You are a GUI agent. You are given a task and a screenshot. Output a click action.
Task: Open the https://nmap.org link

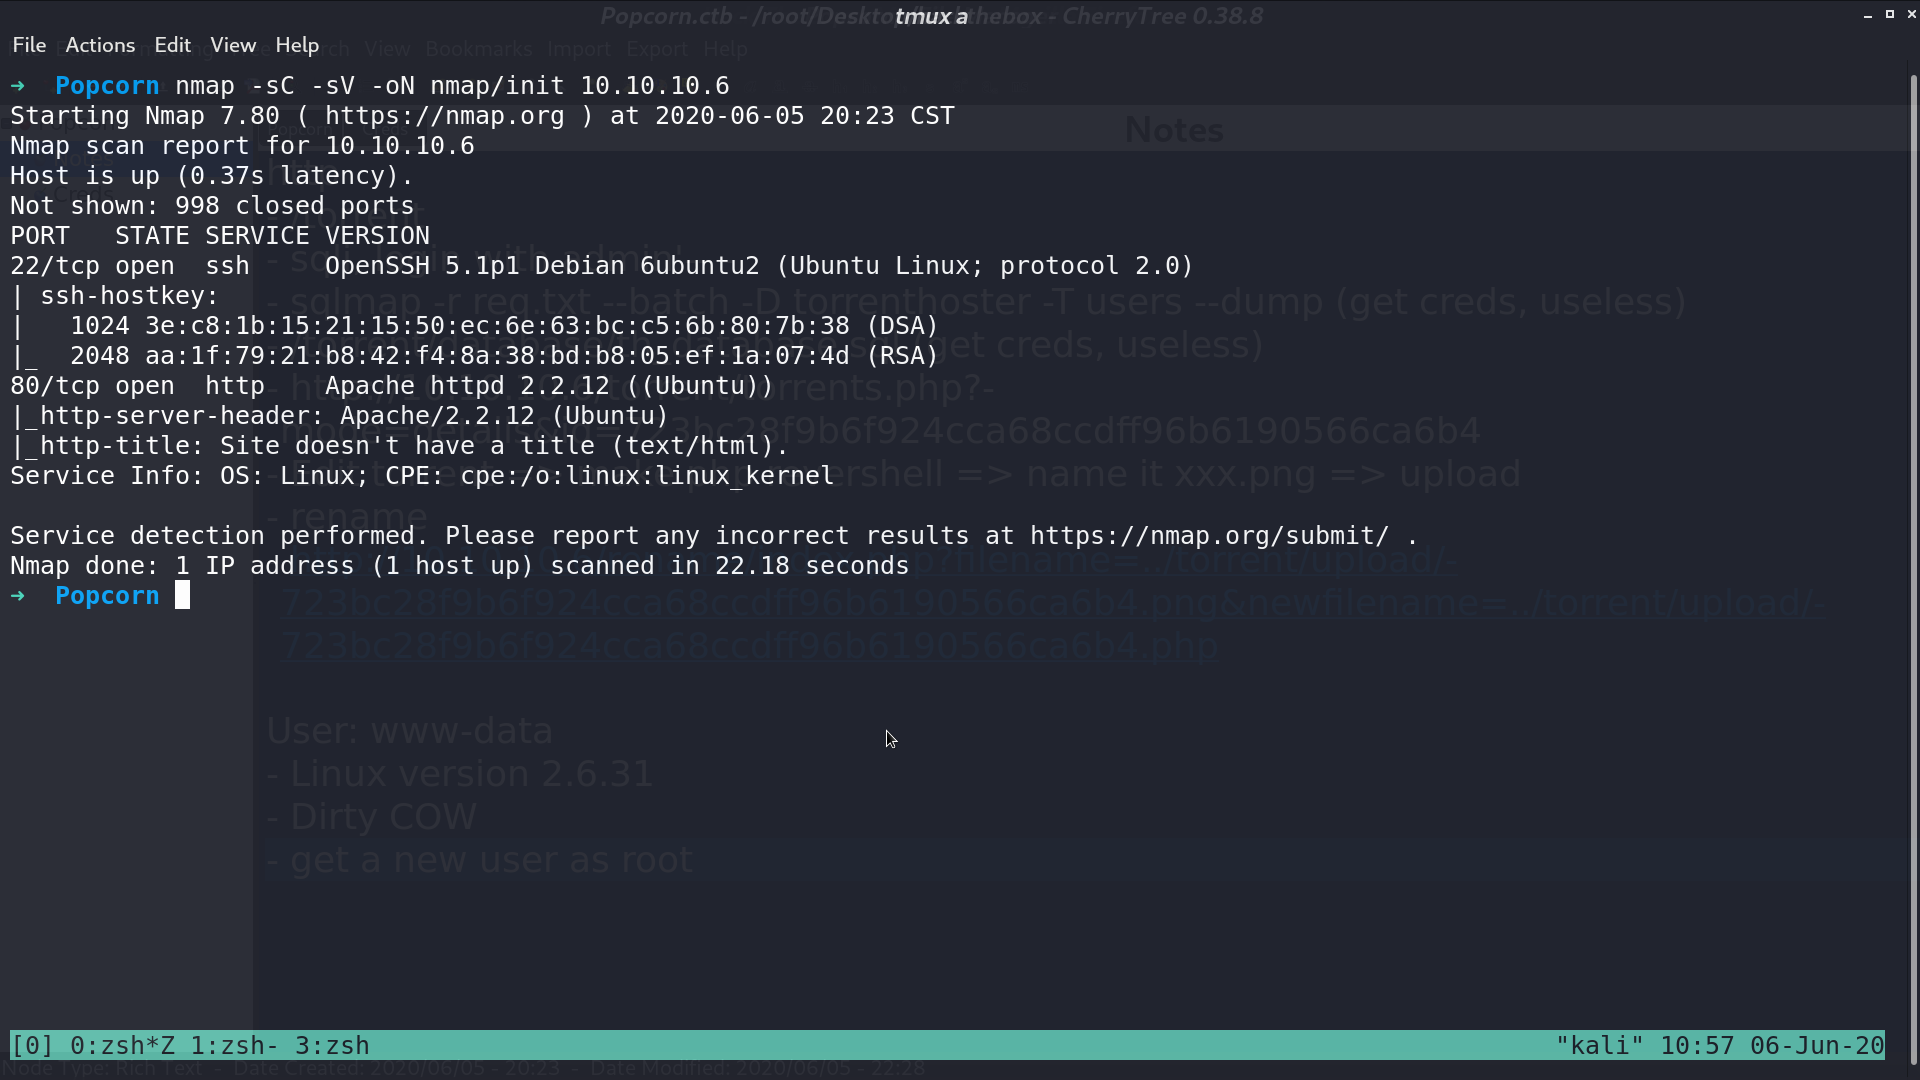(x=445, y=116)
